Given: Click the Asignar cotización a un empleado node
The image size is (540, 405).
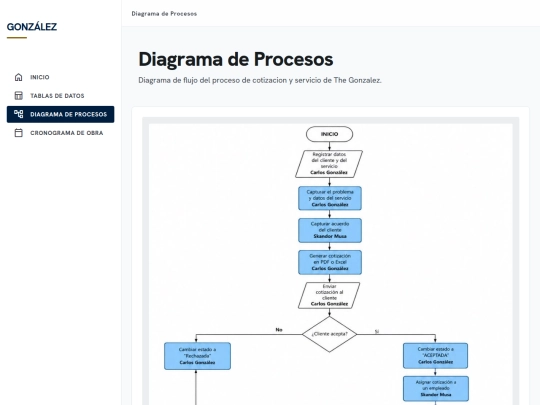Looking at the screenshot, I should pos(436,388).
